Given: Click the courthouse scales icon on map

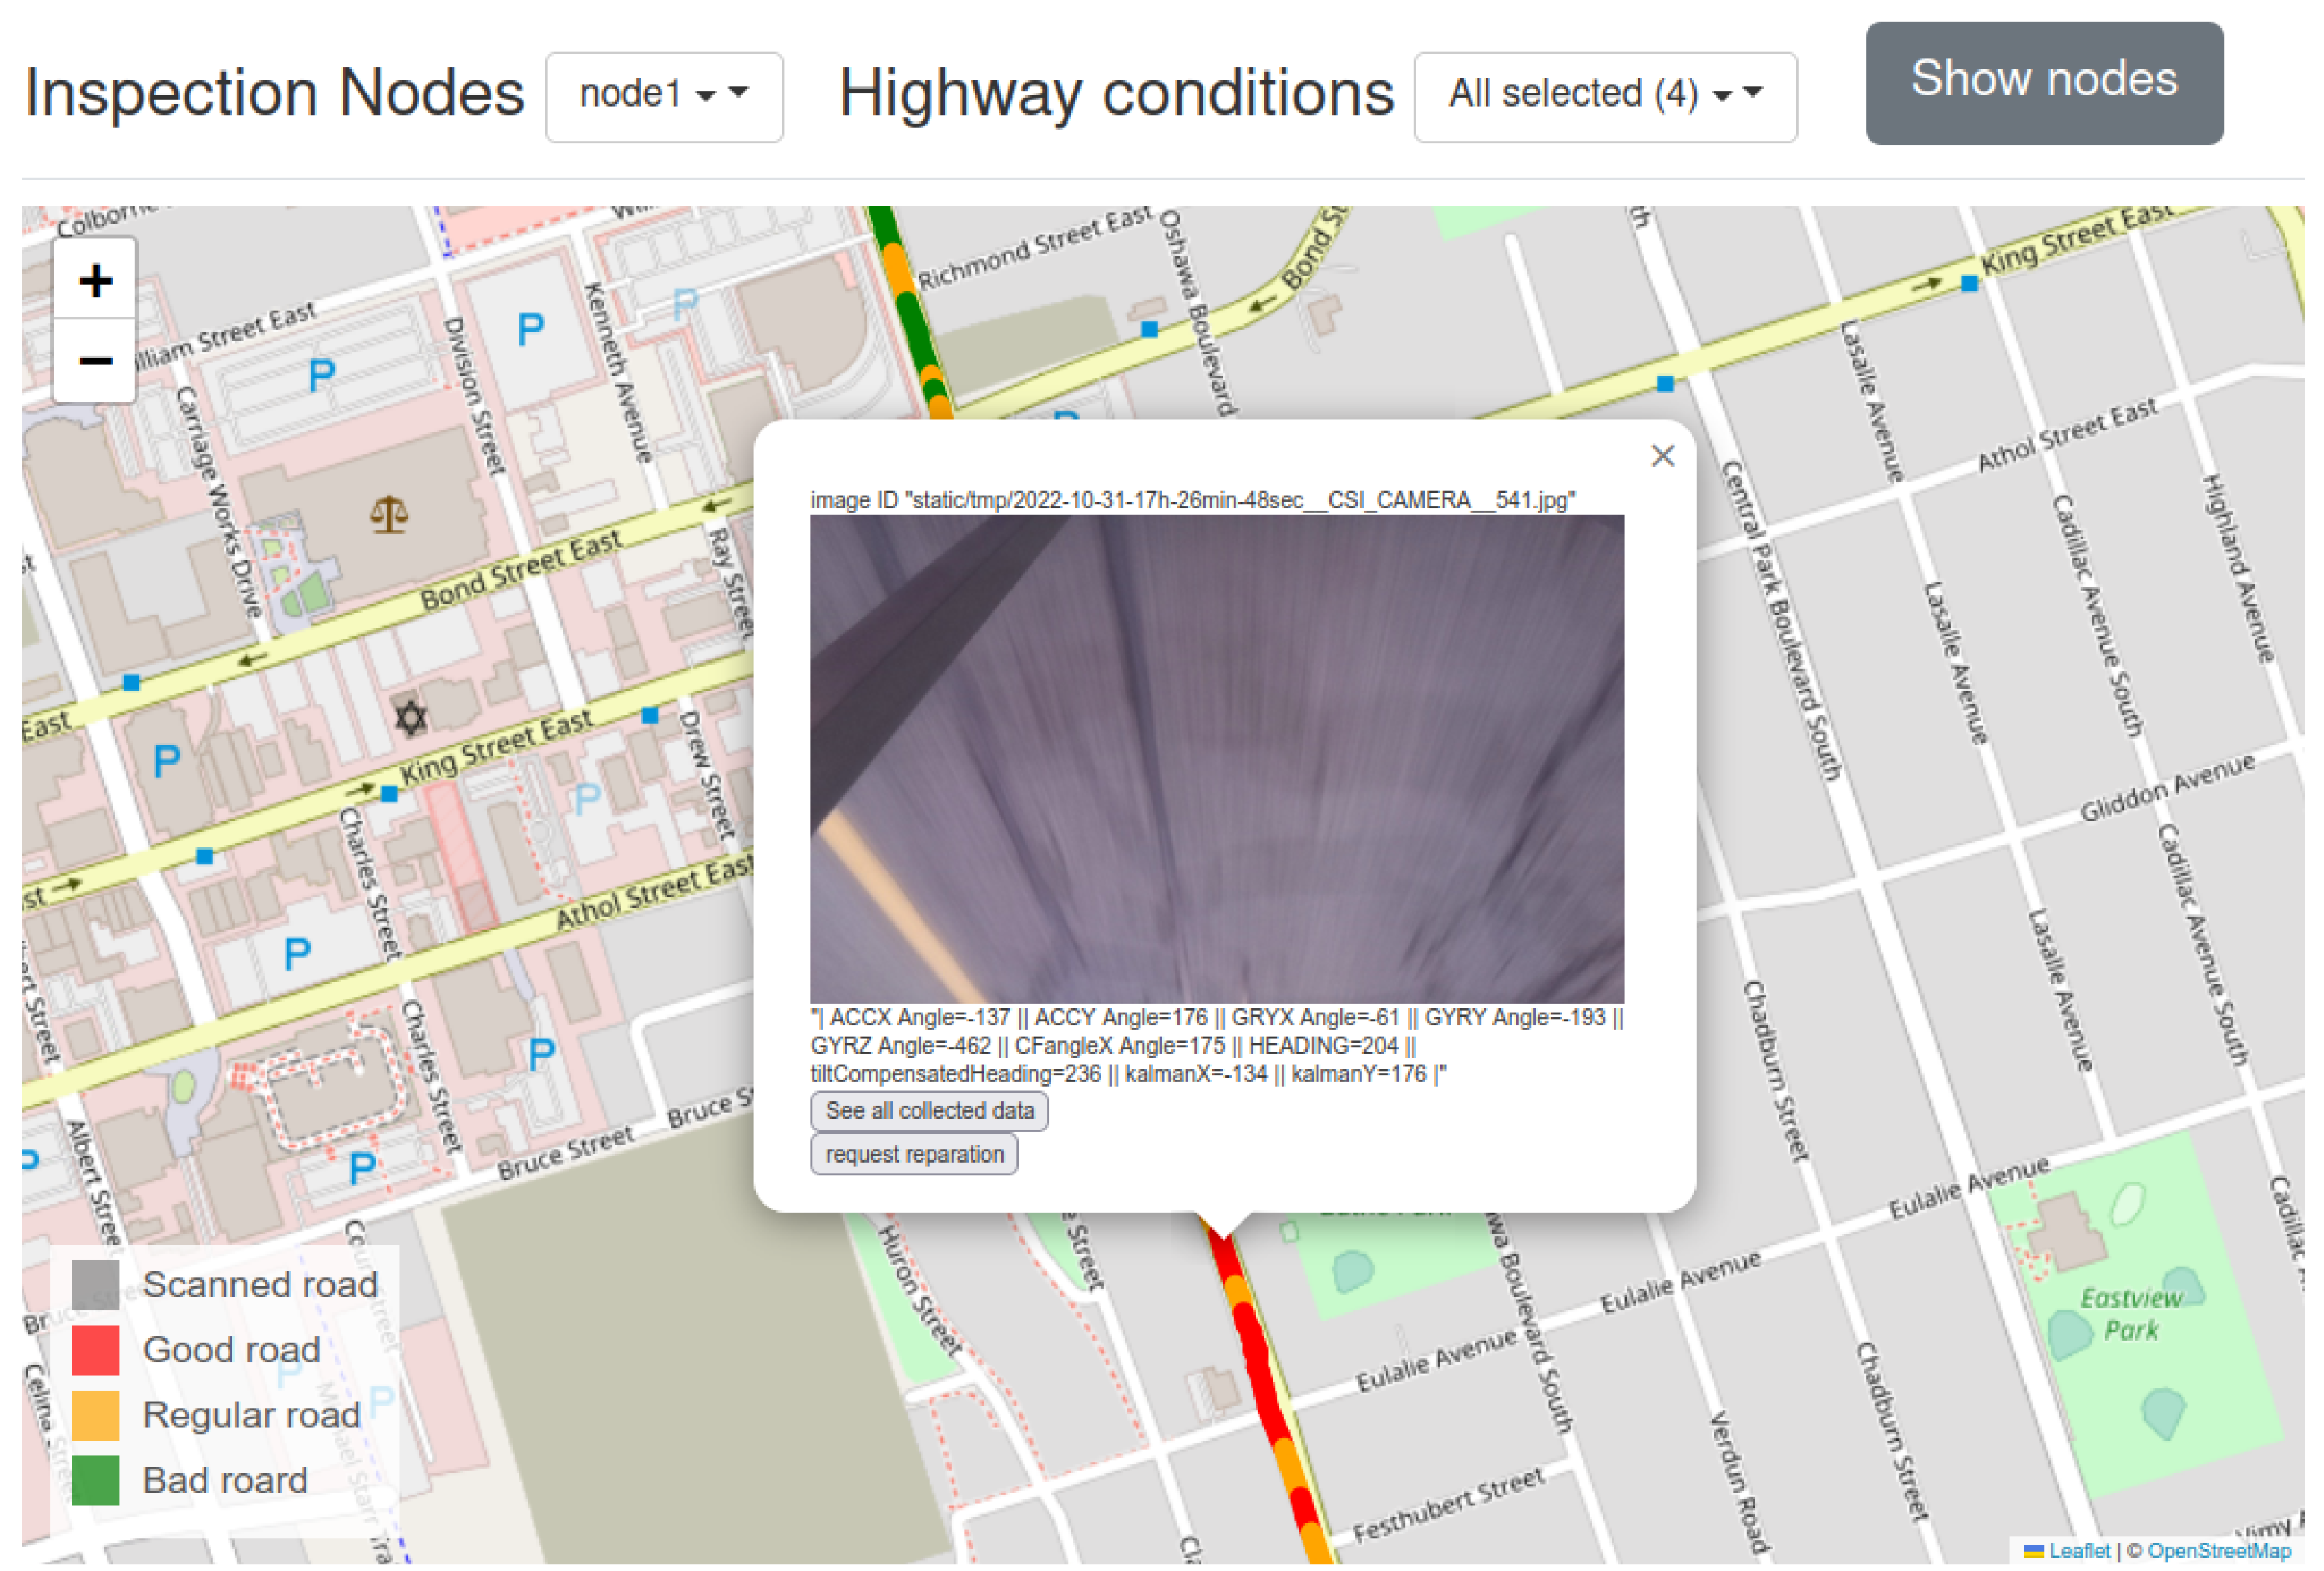Looking at the screenshot, I should pyautogui.click(x=389, y=515).
